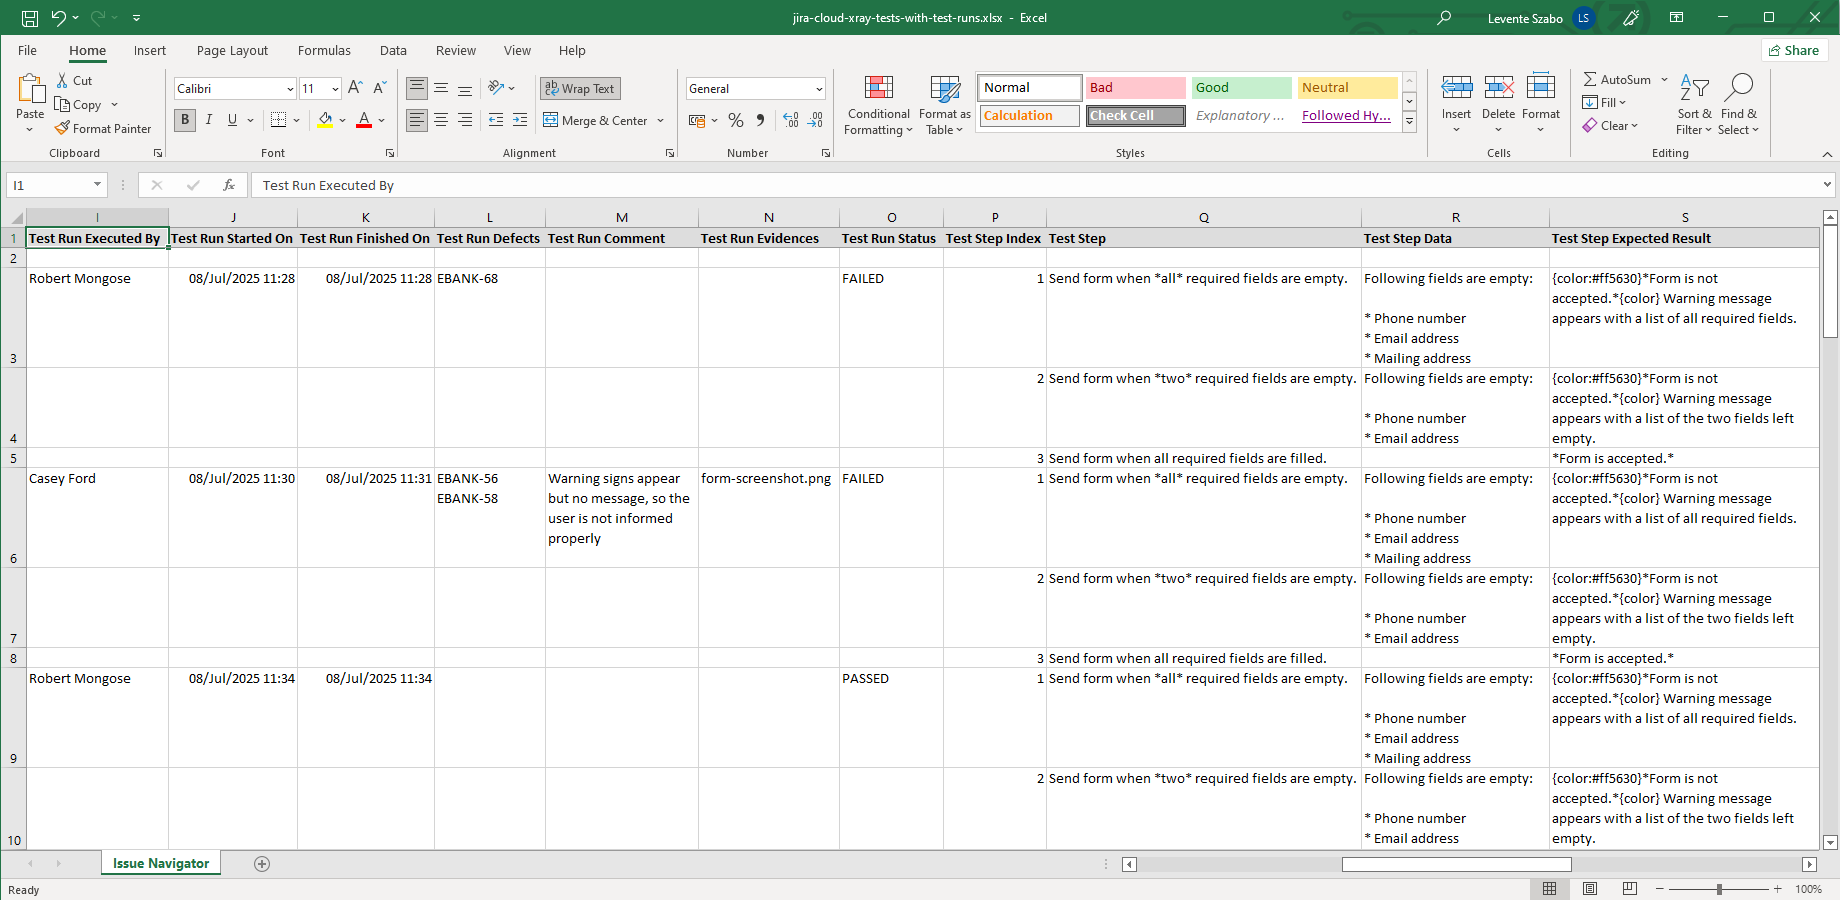Open Sort & Filter options
This screenshot has height=900, width=1840.
[1694, 105]
